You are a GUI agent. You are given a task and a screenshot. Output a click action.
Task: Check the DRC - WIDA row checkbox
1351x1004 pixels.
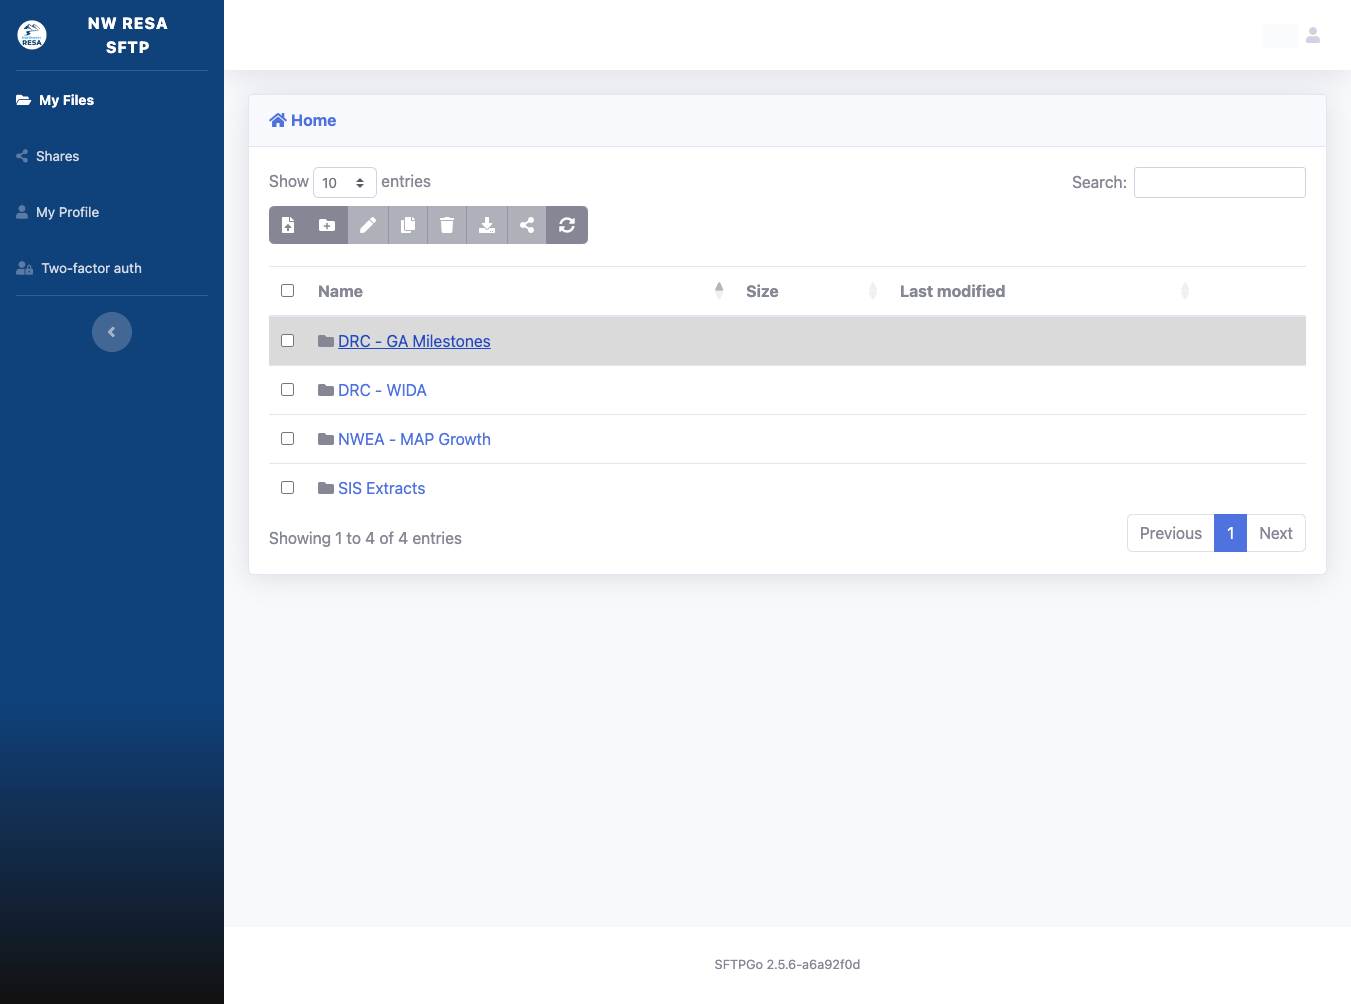pos(288,390)
